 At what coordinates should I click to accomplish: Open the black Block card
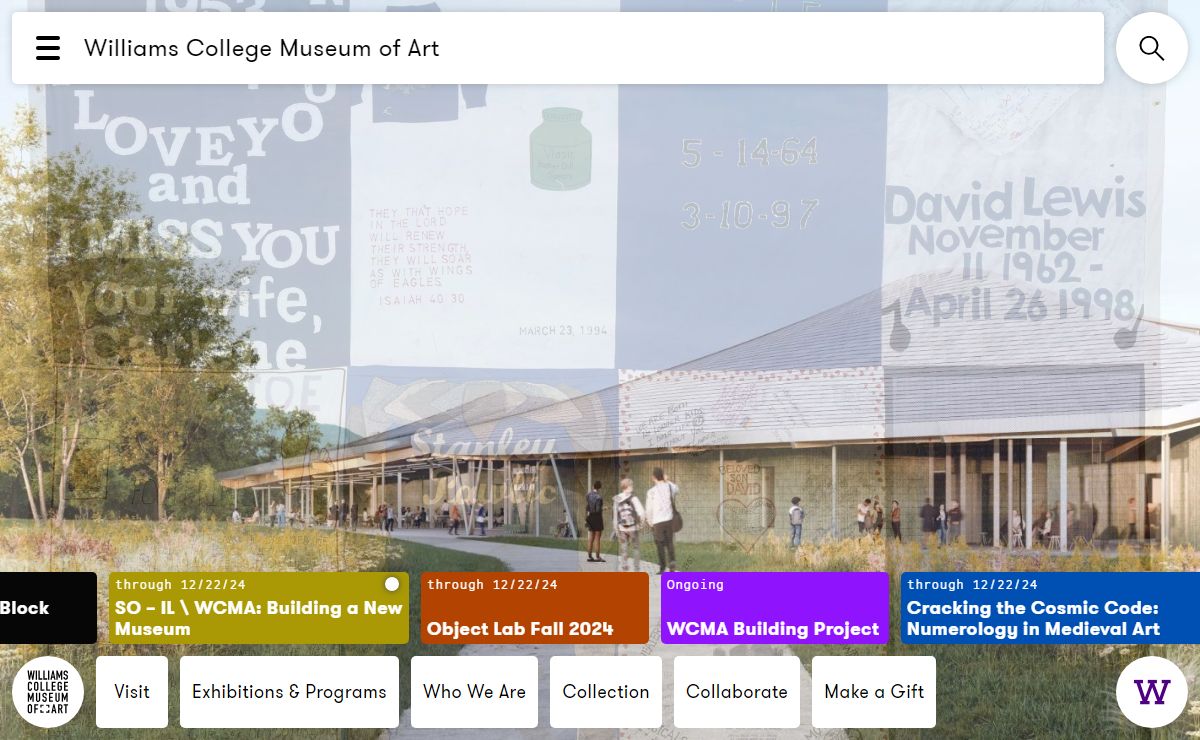[x=48, y=608]
